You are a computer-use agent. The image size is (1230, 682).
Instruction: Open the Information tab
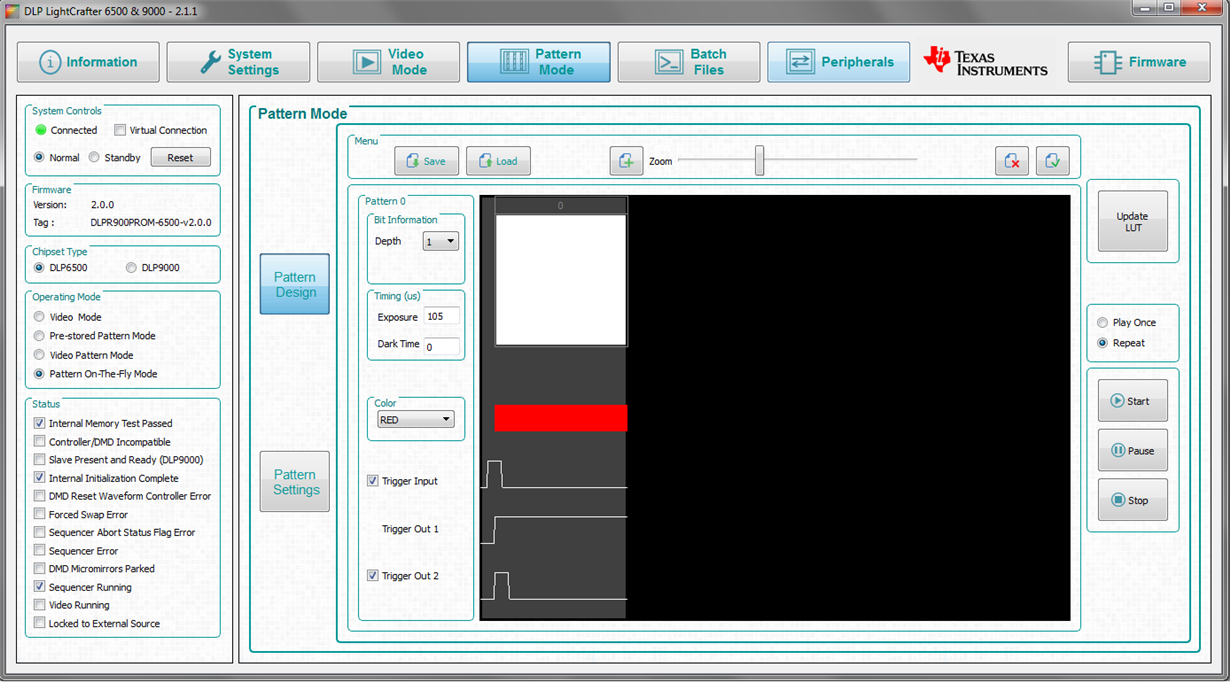pos(88,62)
